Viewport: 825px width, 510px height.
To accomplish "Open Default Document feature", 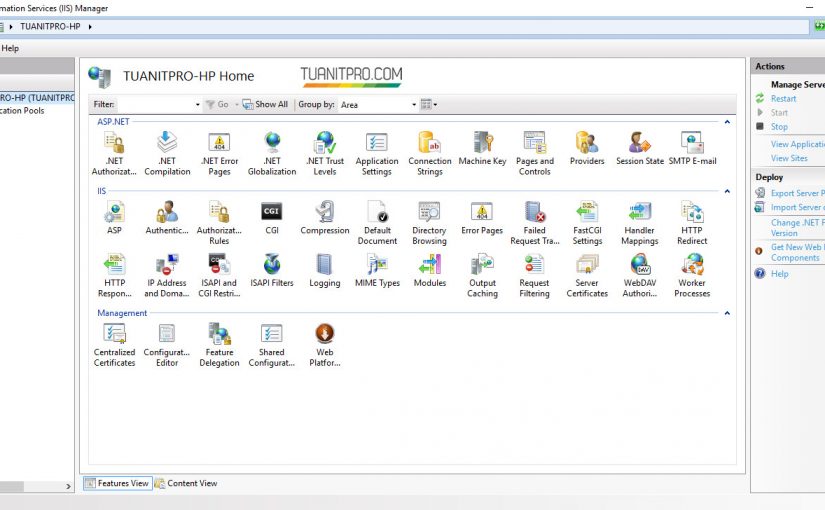I will (x=377, y=223).
